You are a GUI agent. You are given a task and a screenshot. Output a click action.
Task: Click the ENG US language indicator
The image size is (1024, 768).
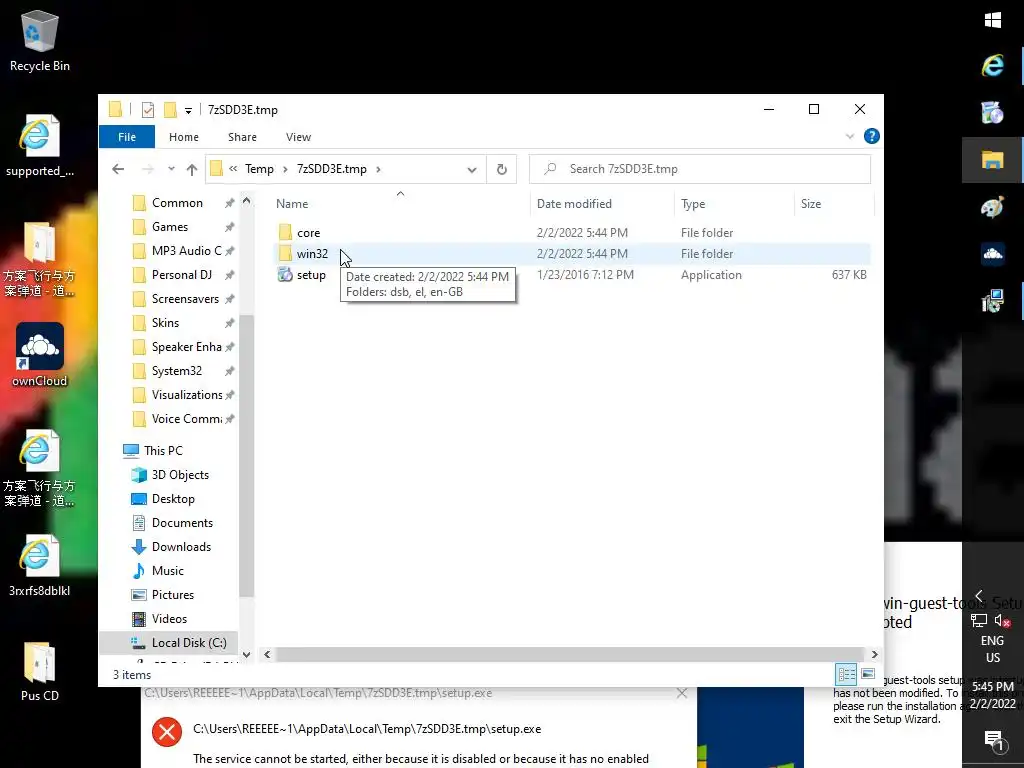point(993,649)
